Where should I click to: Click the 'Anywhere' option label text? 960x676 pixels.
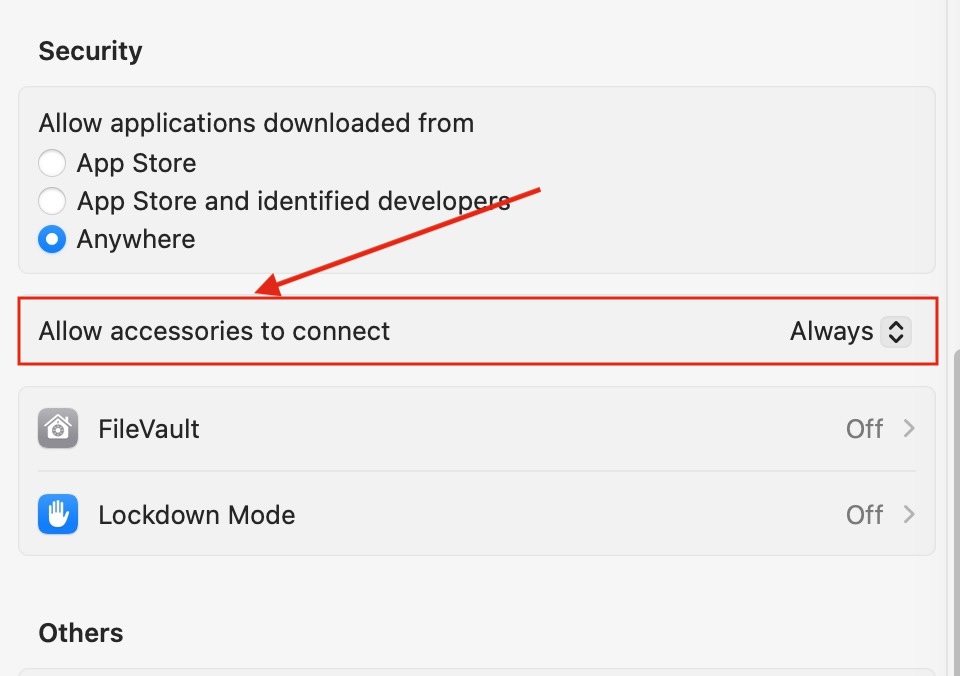pos(136,240)
